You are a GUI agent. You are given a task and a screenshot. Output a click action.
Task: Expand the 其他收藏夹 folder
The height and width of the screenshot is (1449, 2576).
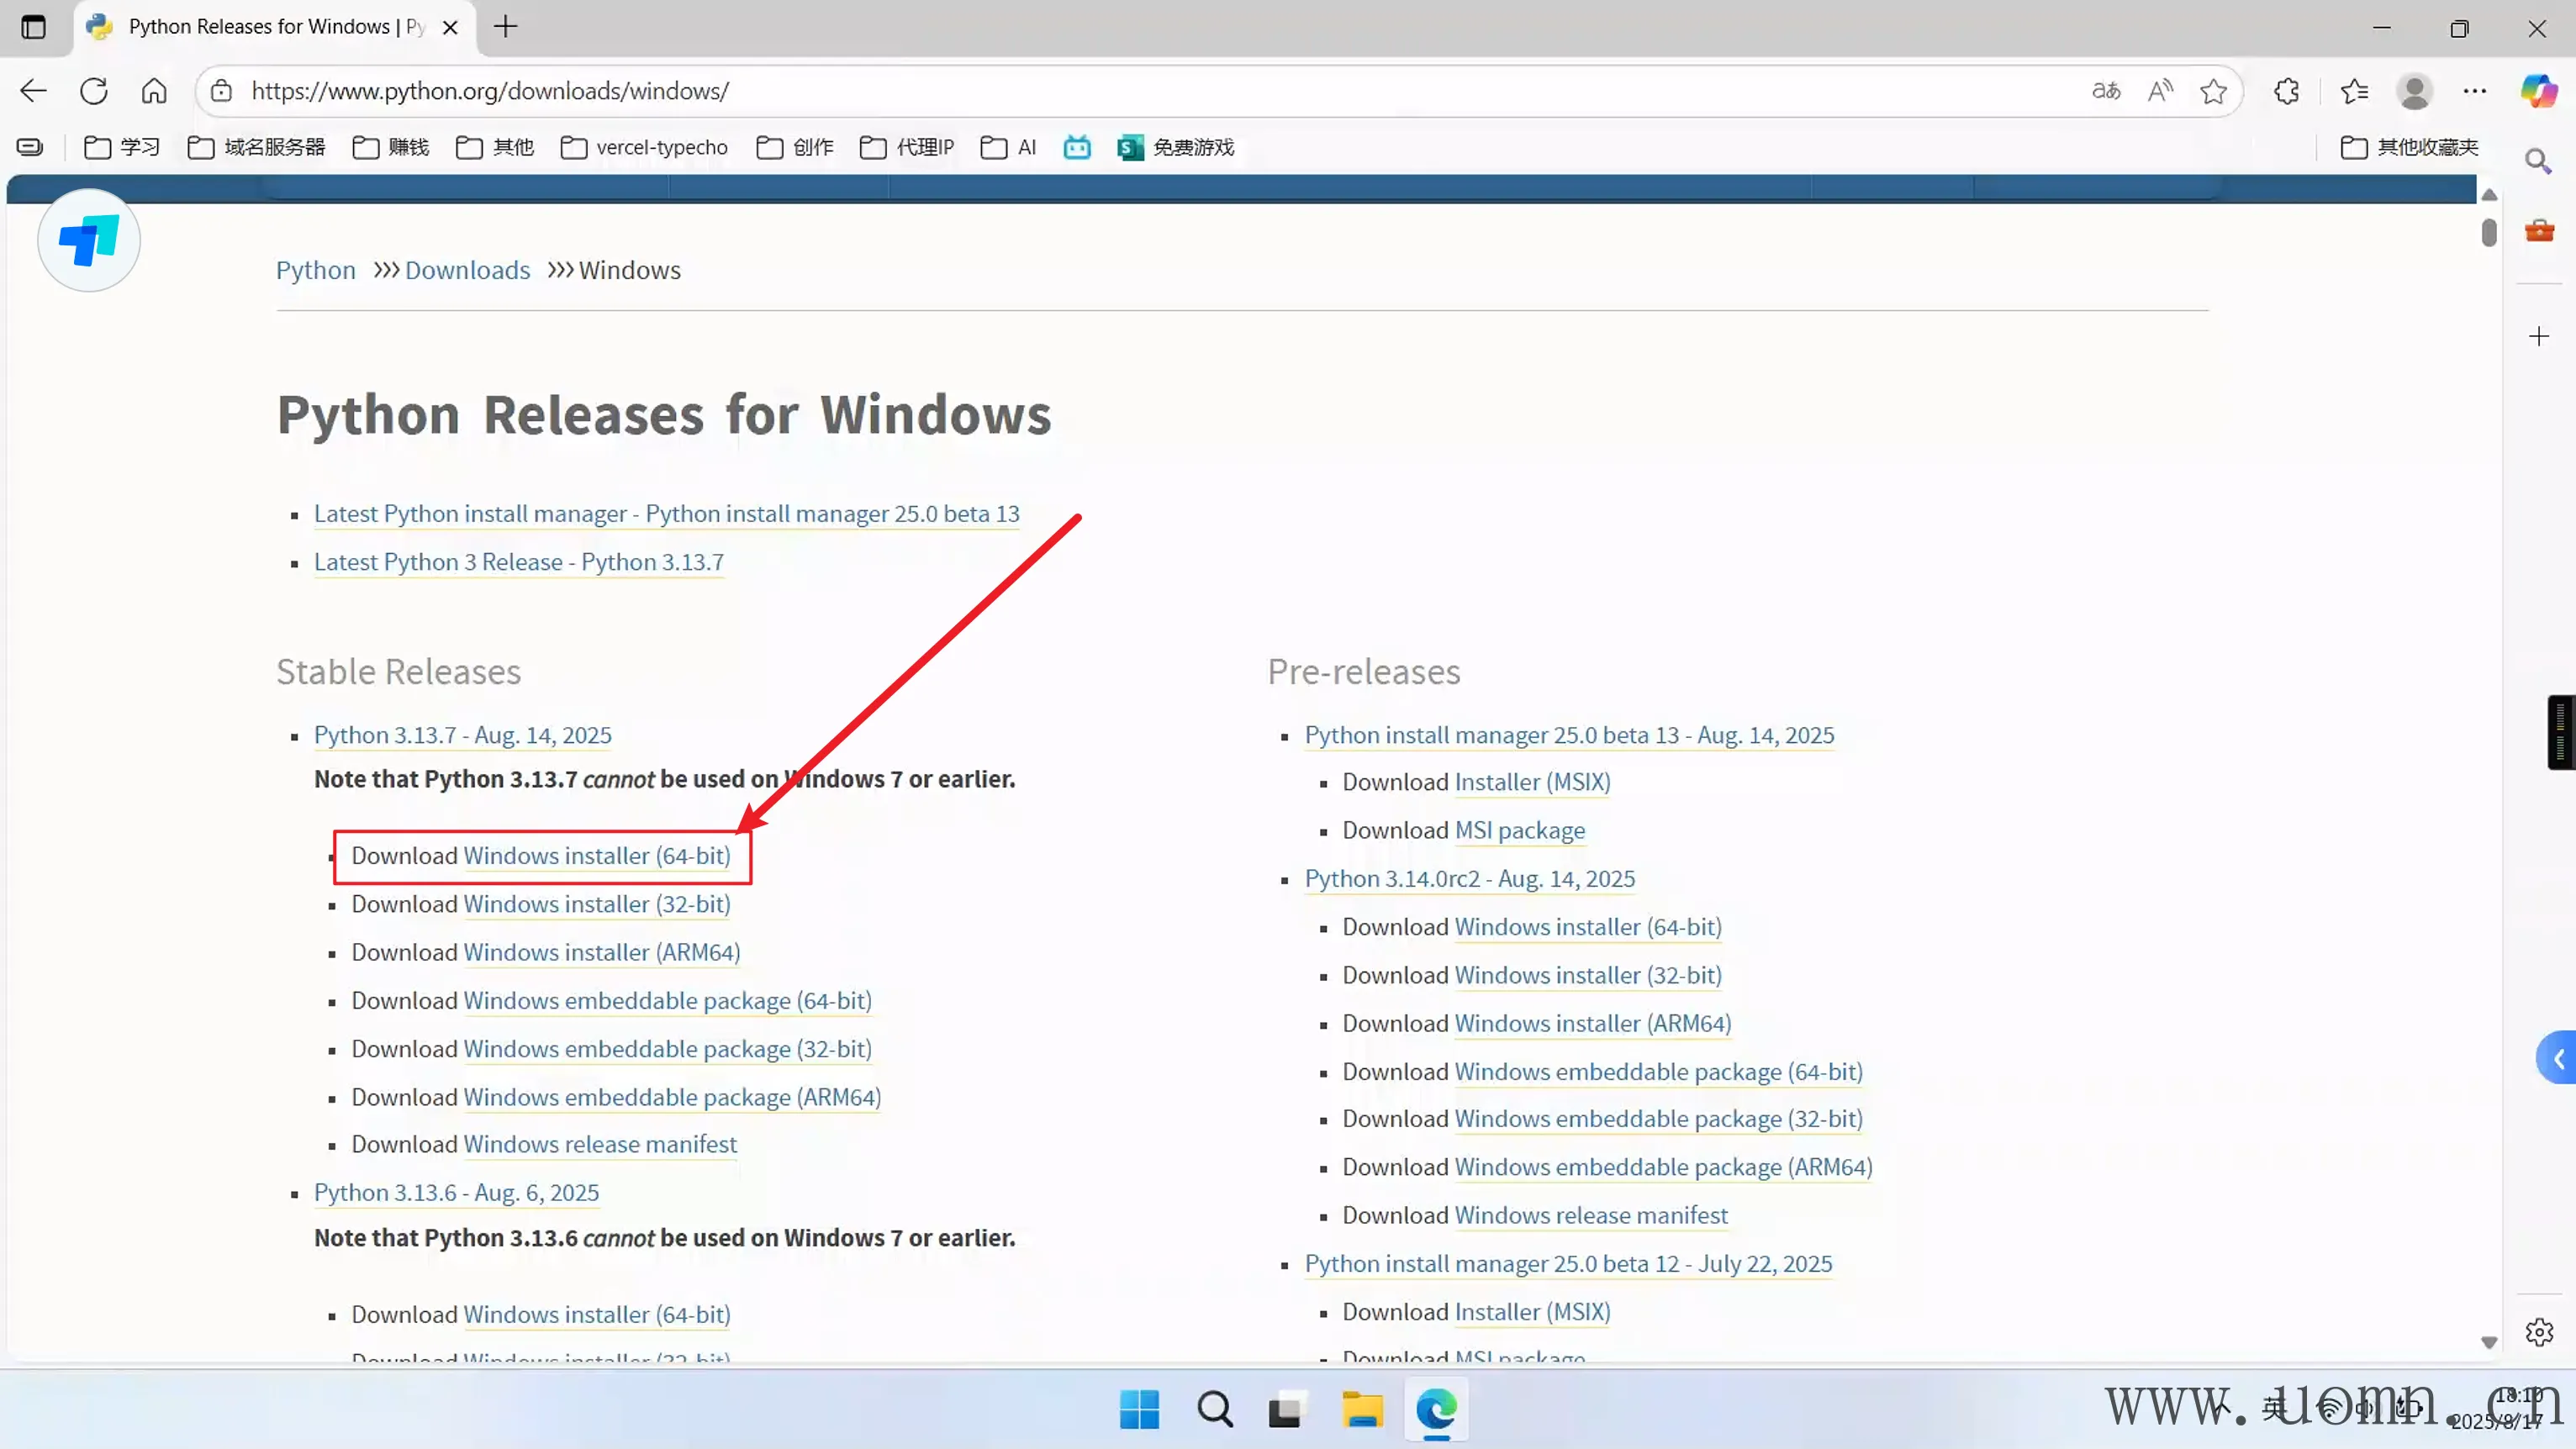point(2410,147)
